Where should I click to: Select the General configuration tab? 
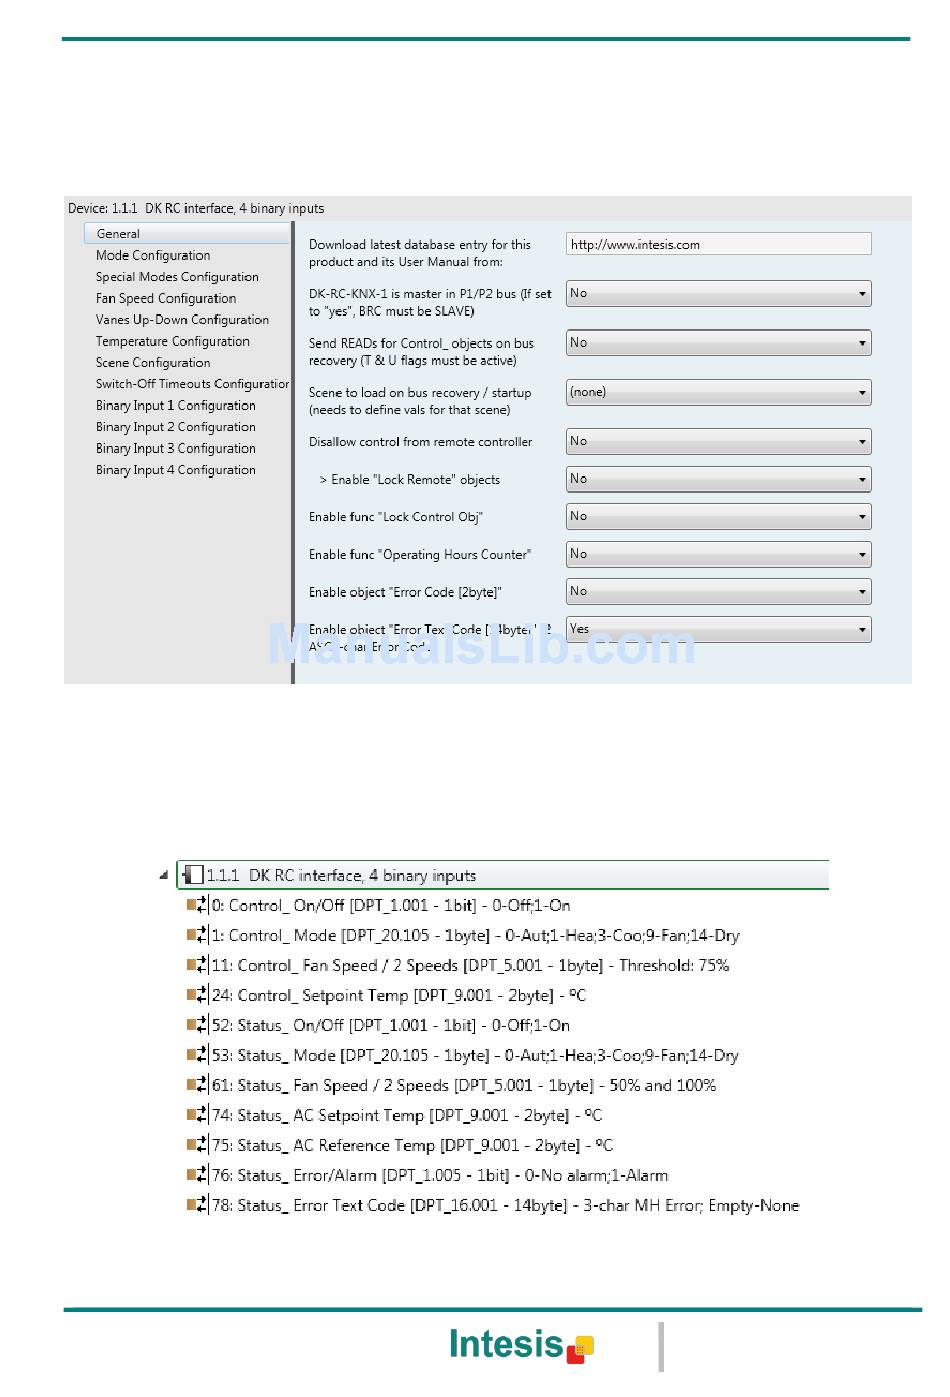(x=187, y=233)
